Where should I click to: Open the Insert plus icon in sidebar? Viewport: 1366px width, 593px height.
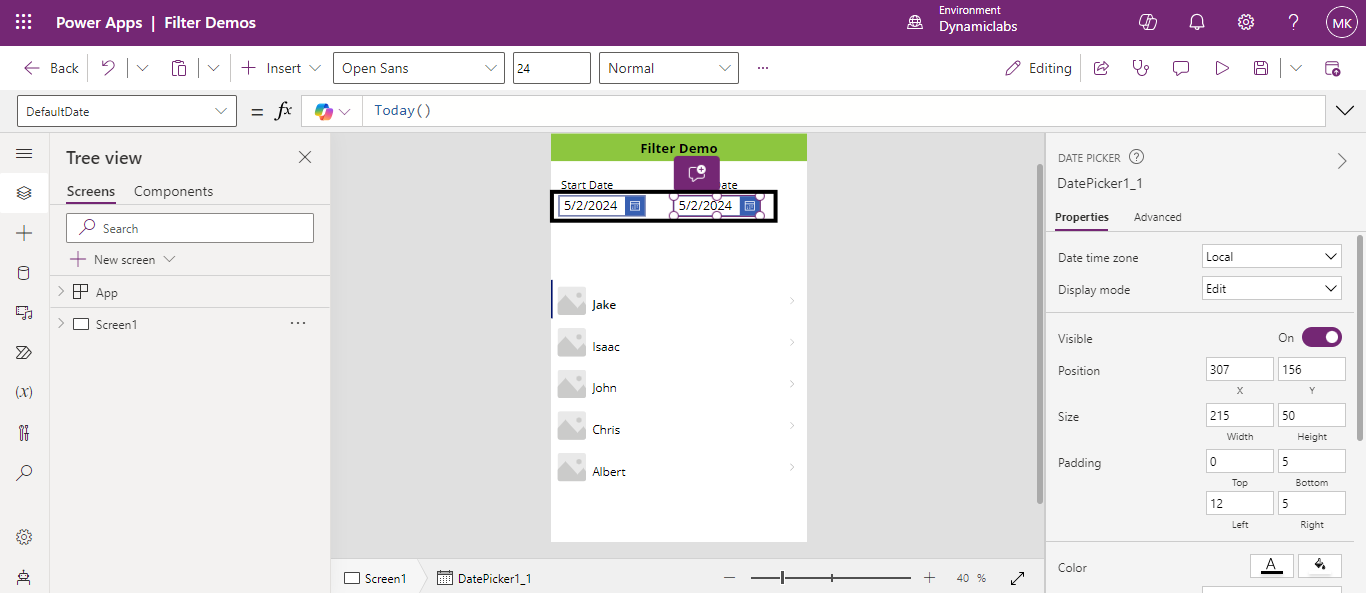(x=24, y=233)
